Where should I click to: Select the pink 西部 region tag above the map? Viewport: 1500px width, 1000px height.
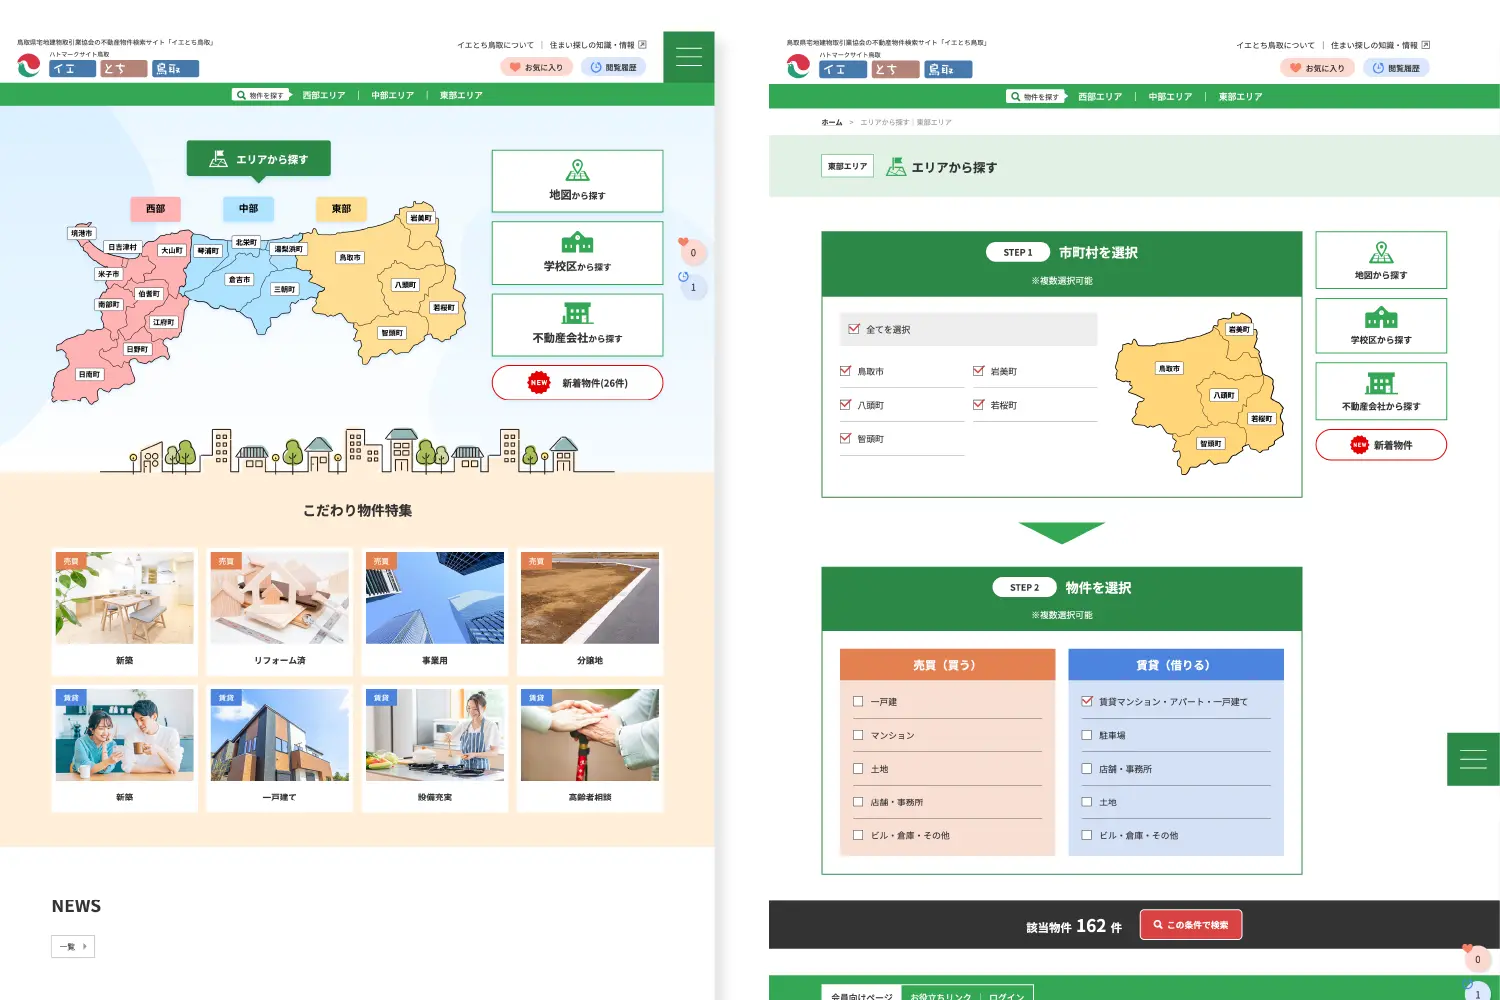coord(155,209)
